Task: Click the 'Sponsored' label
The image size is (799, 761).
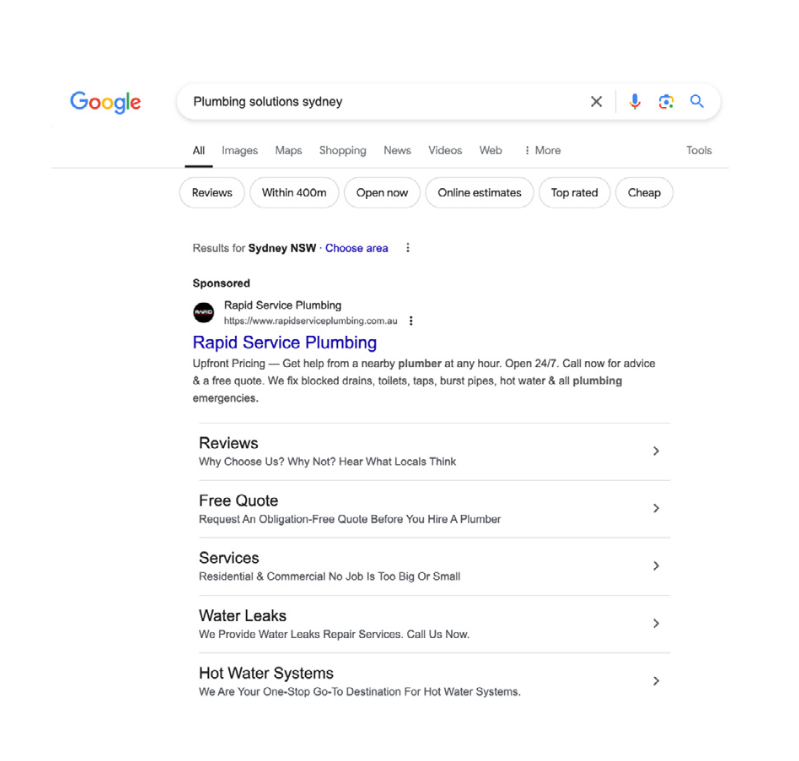Action: (x=221, y=283)
